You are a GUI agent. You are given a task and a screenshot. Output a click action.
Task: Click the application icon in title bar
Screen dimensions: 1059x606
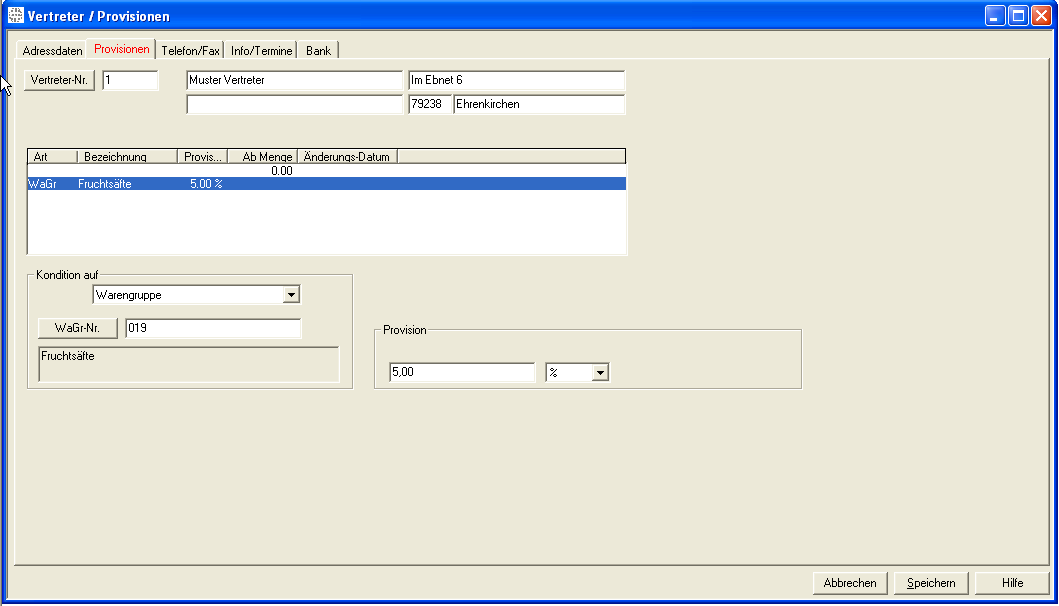point(16,16)
